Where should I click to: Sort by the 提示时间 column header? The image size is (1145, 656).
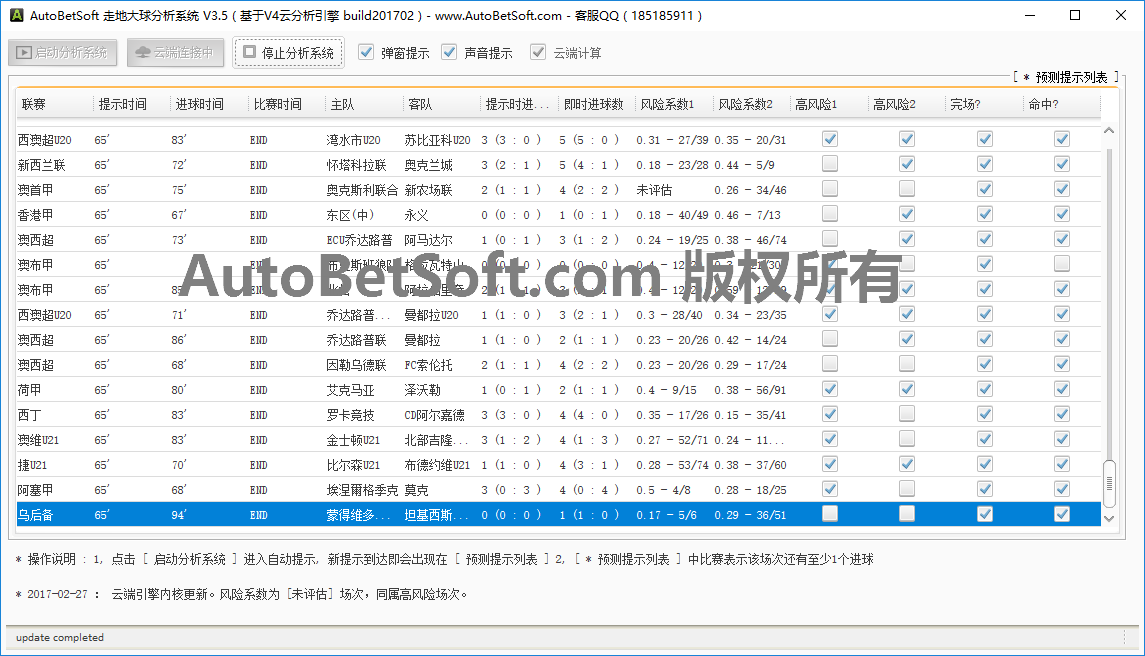131,104
